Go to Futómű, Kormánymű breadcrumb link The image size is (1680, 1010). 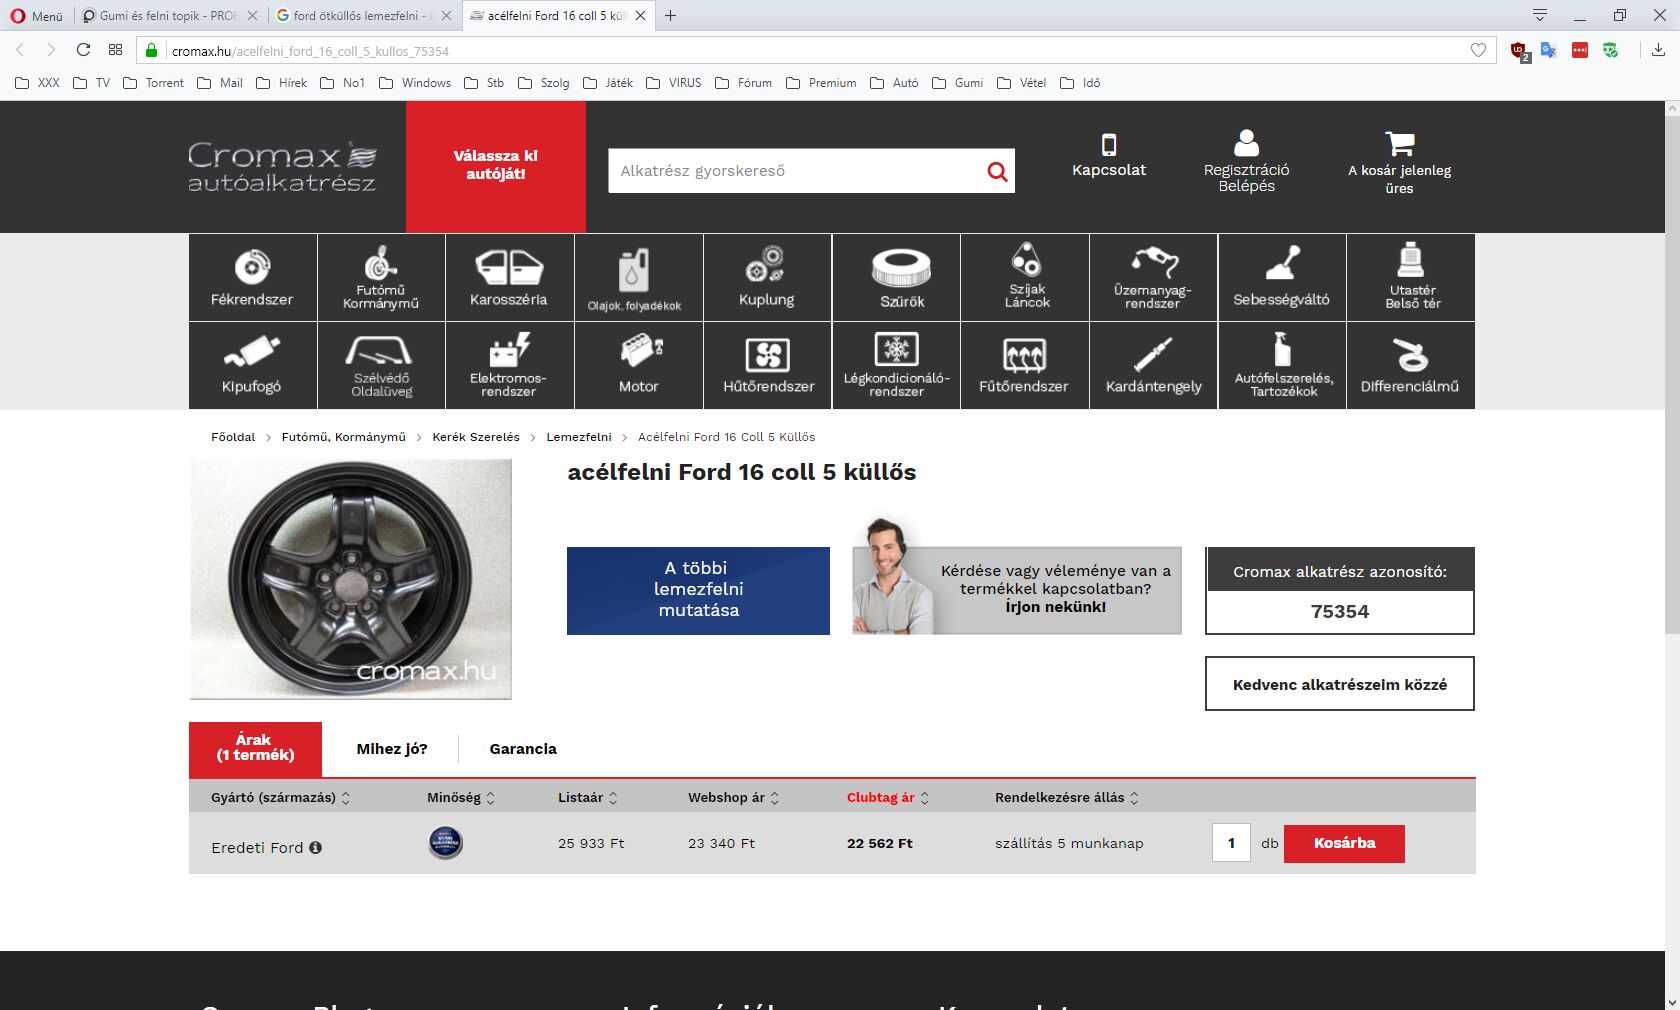coord(344,437)
